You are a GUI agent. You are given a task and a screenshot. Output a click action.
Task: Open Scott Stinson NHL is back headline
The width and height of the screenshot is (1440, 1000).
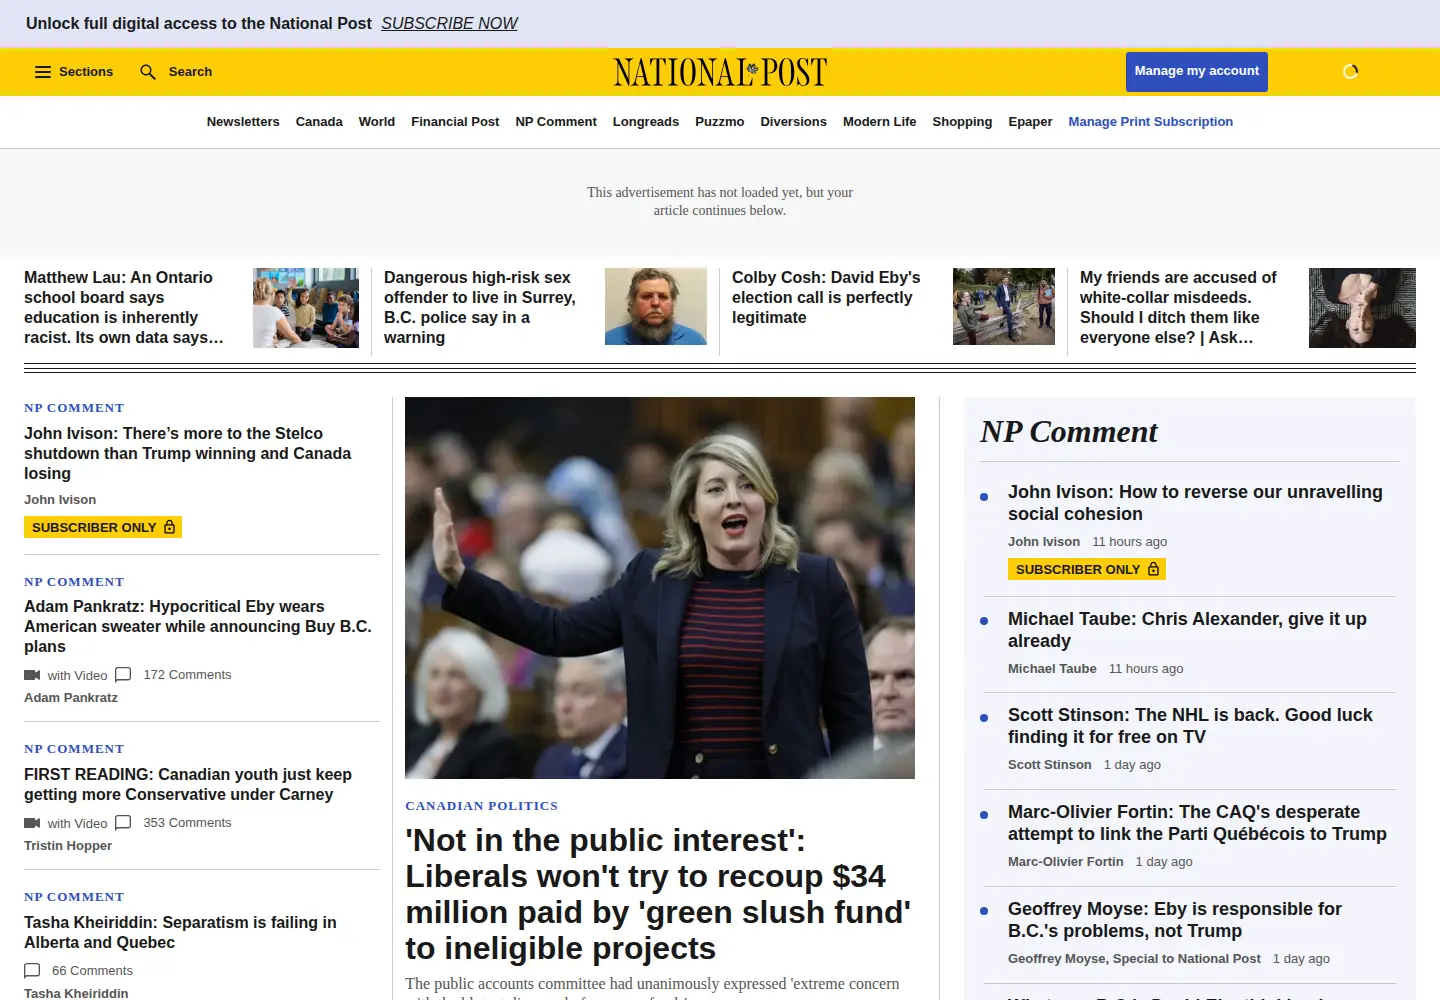click(x=1190, y=726)
